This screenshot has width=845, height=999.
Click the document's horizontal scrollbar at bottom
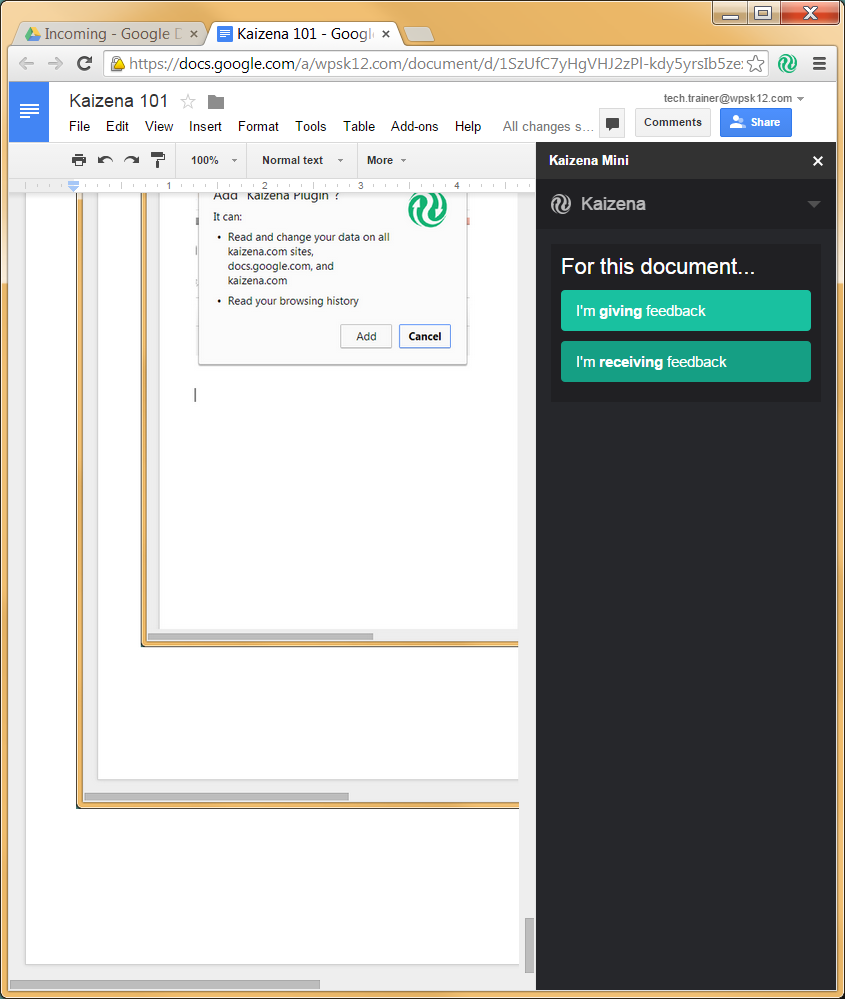(164, 984)
